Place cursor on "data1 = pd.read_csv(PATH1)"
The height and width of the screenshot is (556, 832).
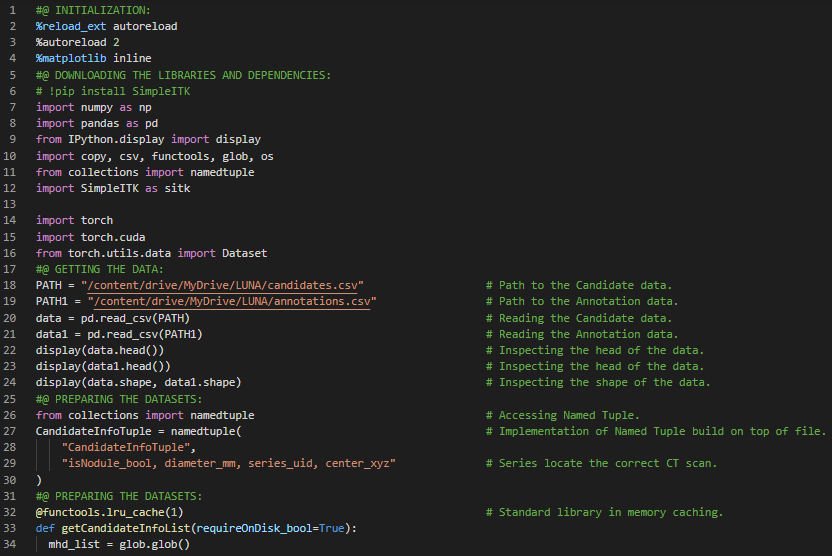119,334
